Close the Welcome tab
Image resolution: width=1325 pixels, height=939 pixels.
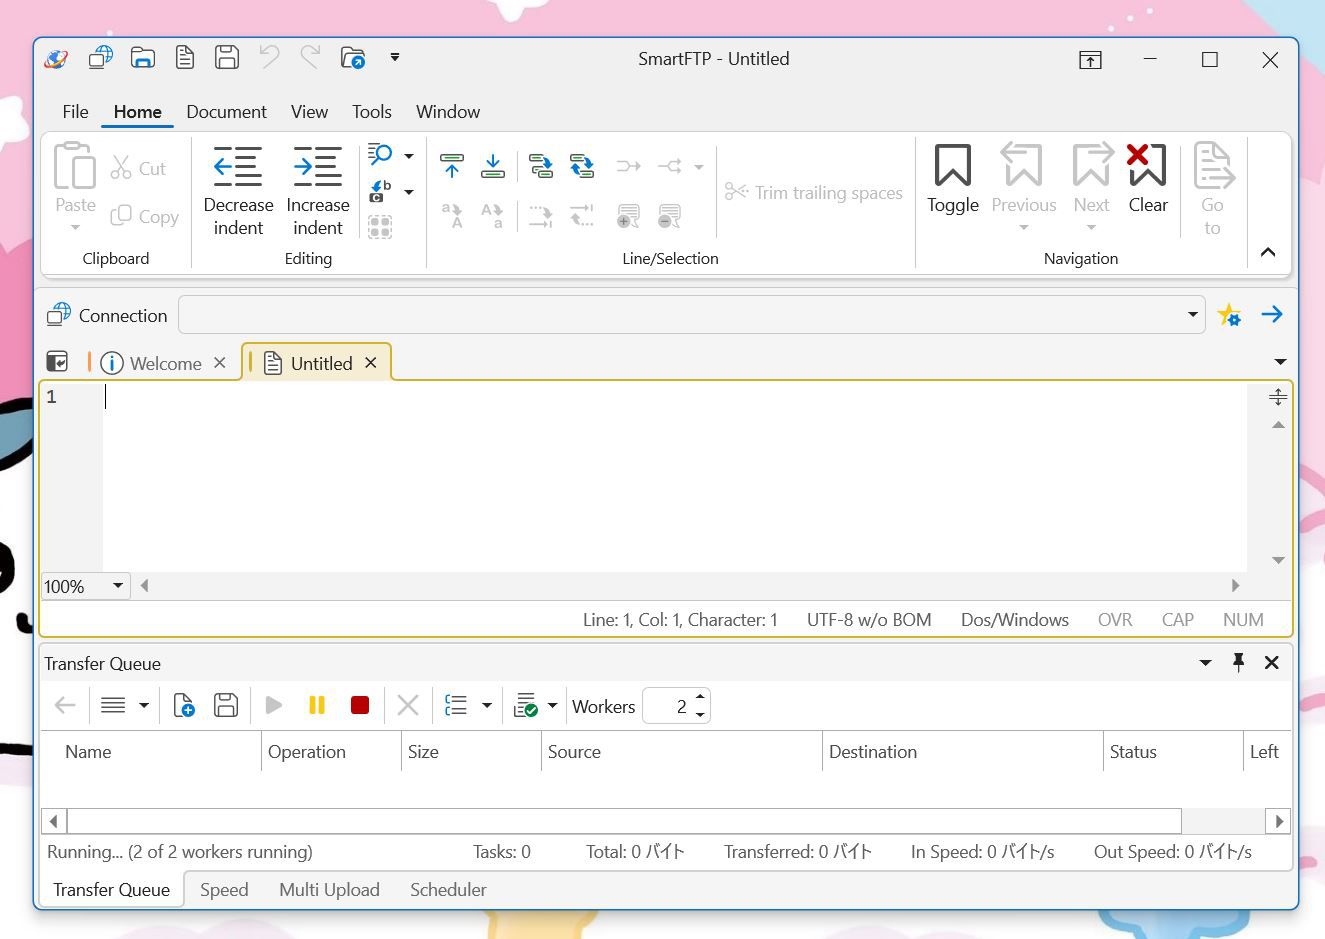point(220,362)
